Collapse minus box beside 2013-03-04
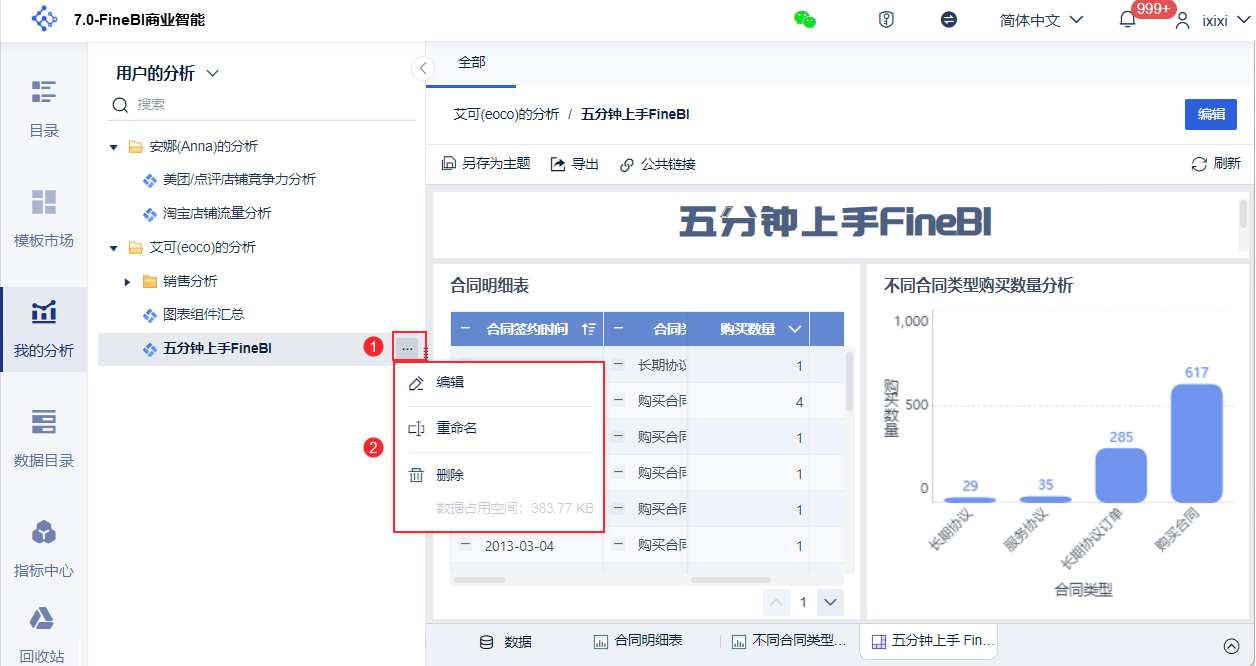 tap(465, 546)
